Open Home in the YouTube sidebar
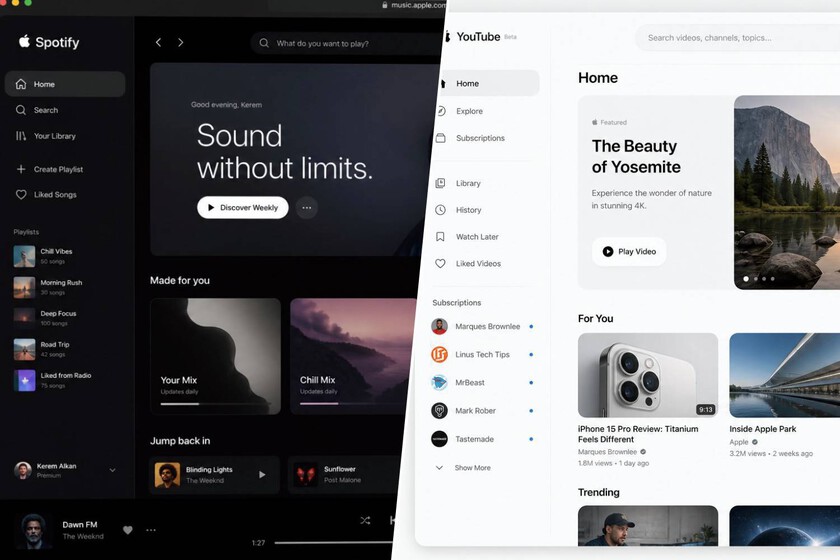This screenshot has width=840, height=560. (x=488, y=83)
